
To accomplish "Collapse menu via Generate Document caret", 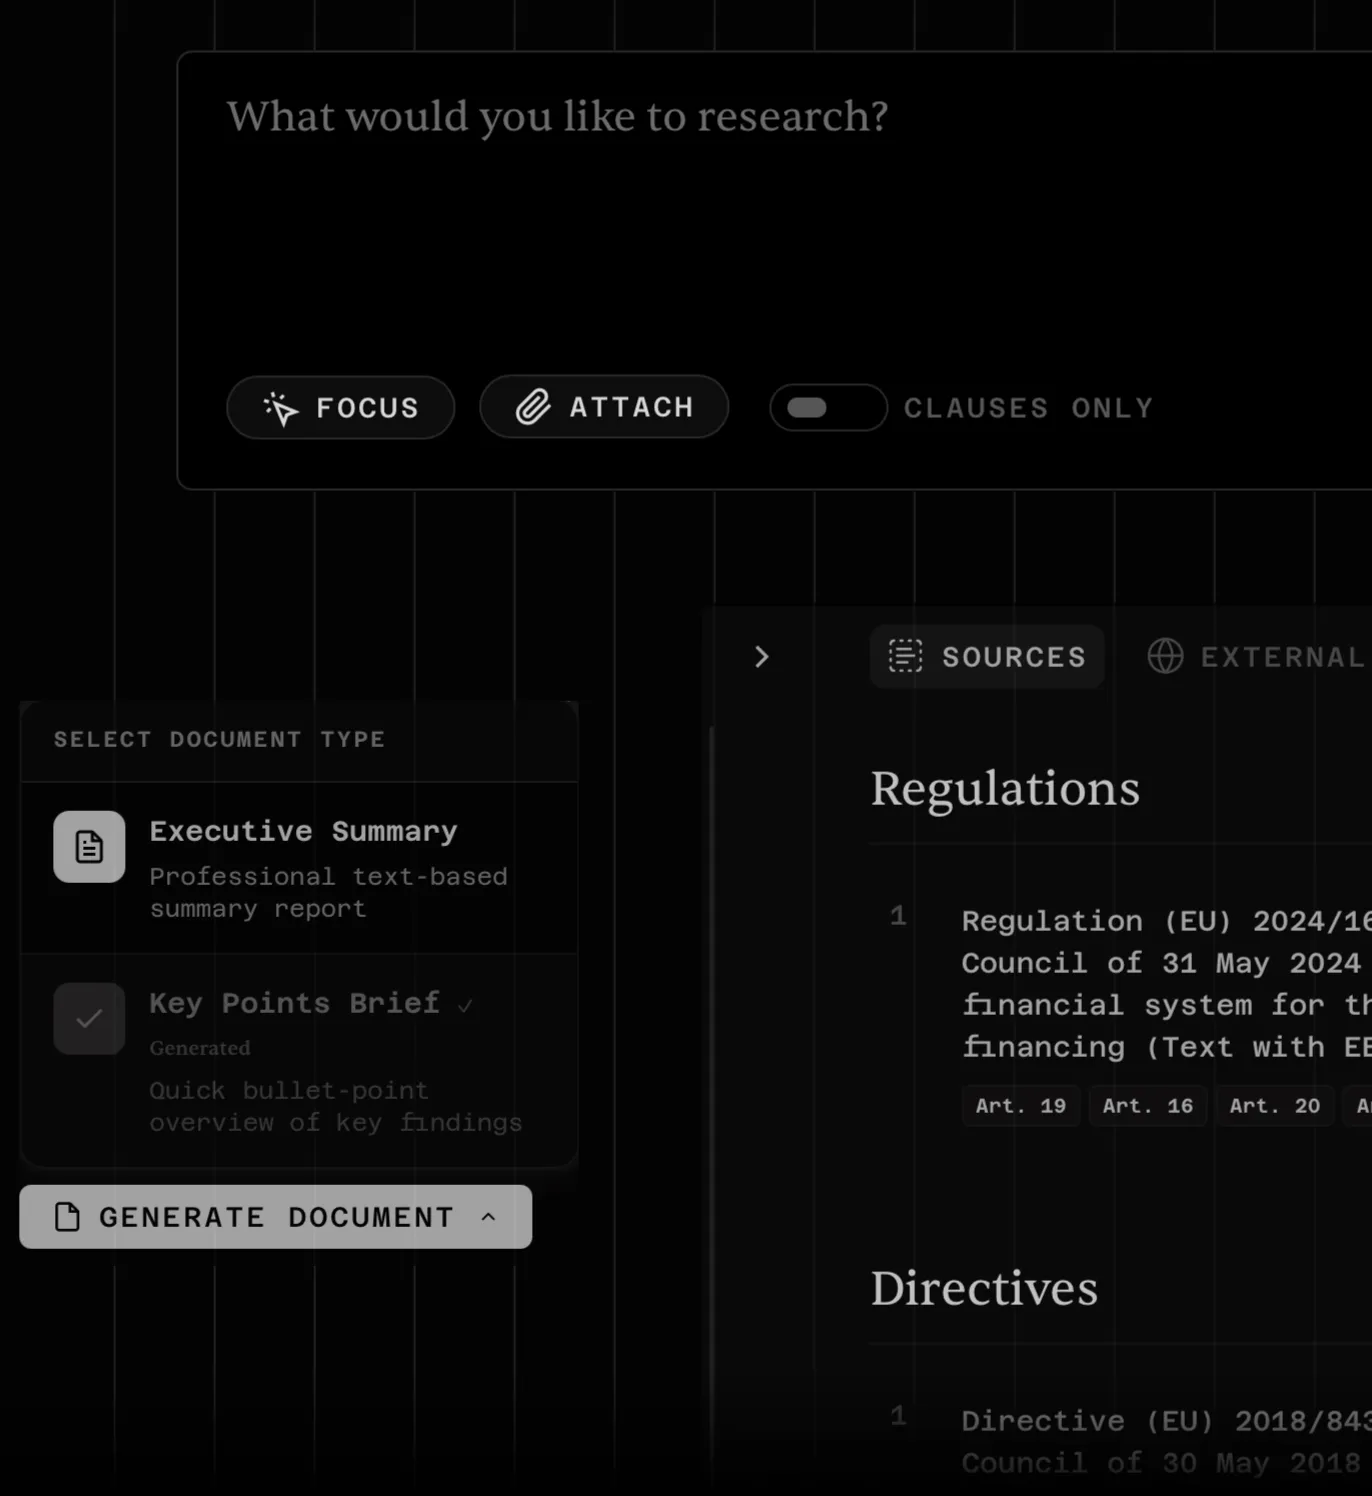I will [488, 1217].
